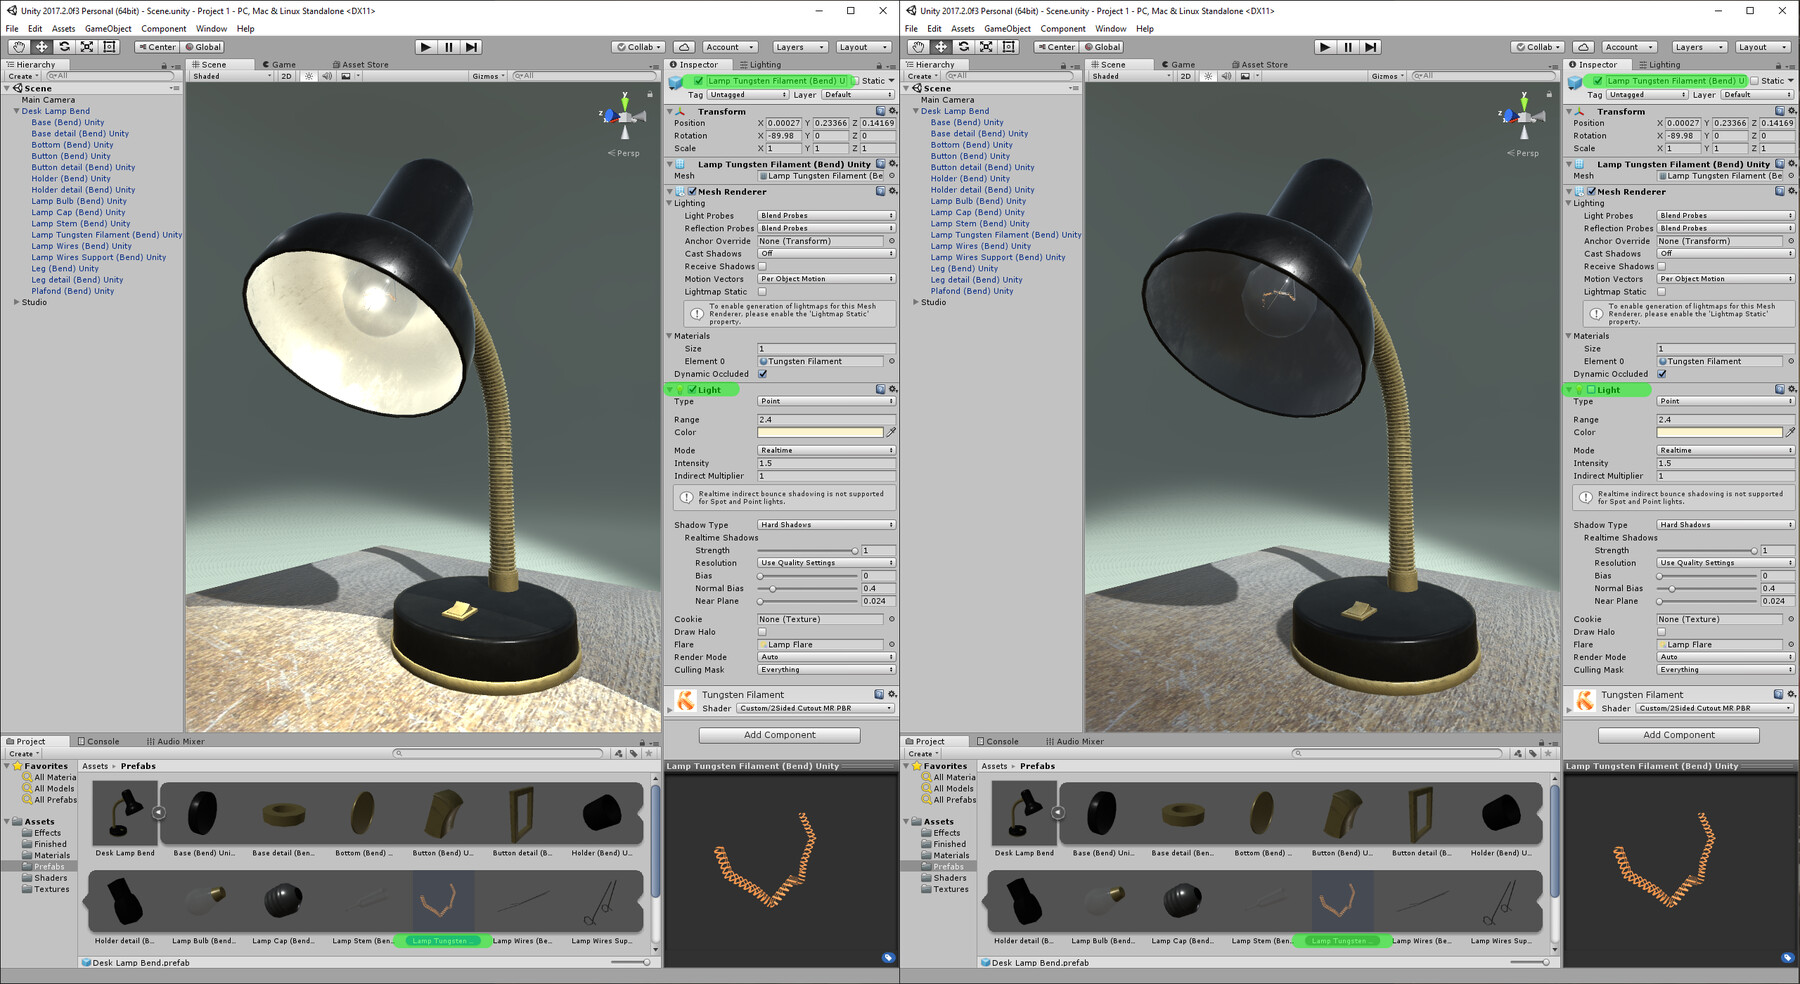Open Mesh Renderer component settings gear
1800x984 pixels.
(893, 191)
